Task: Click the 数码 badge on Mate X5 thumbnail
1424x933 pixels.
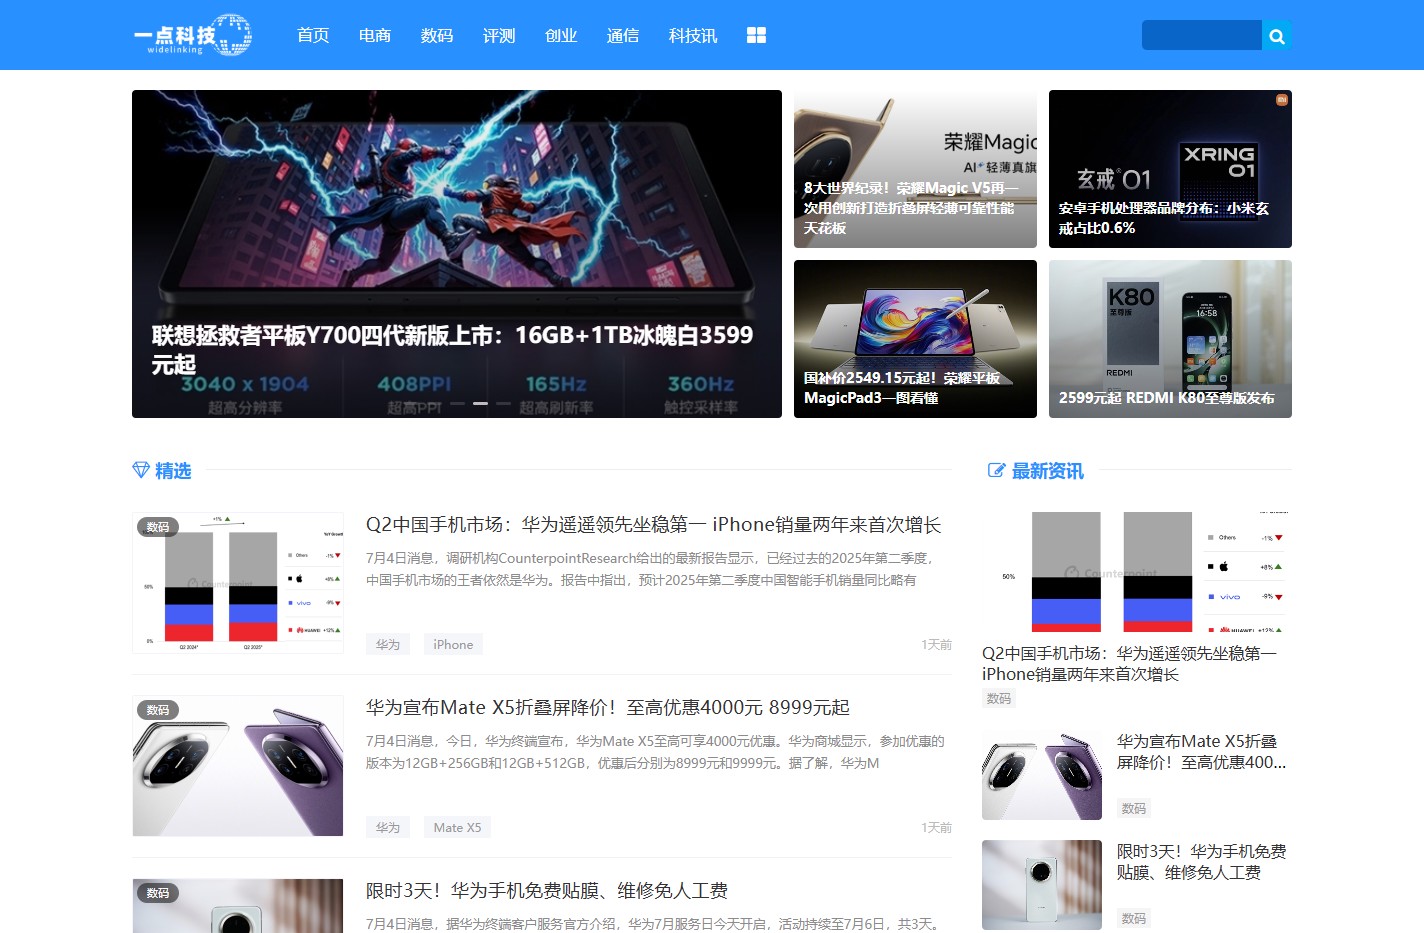Action: pos(158,710)
